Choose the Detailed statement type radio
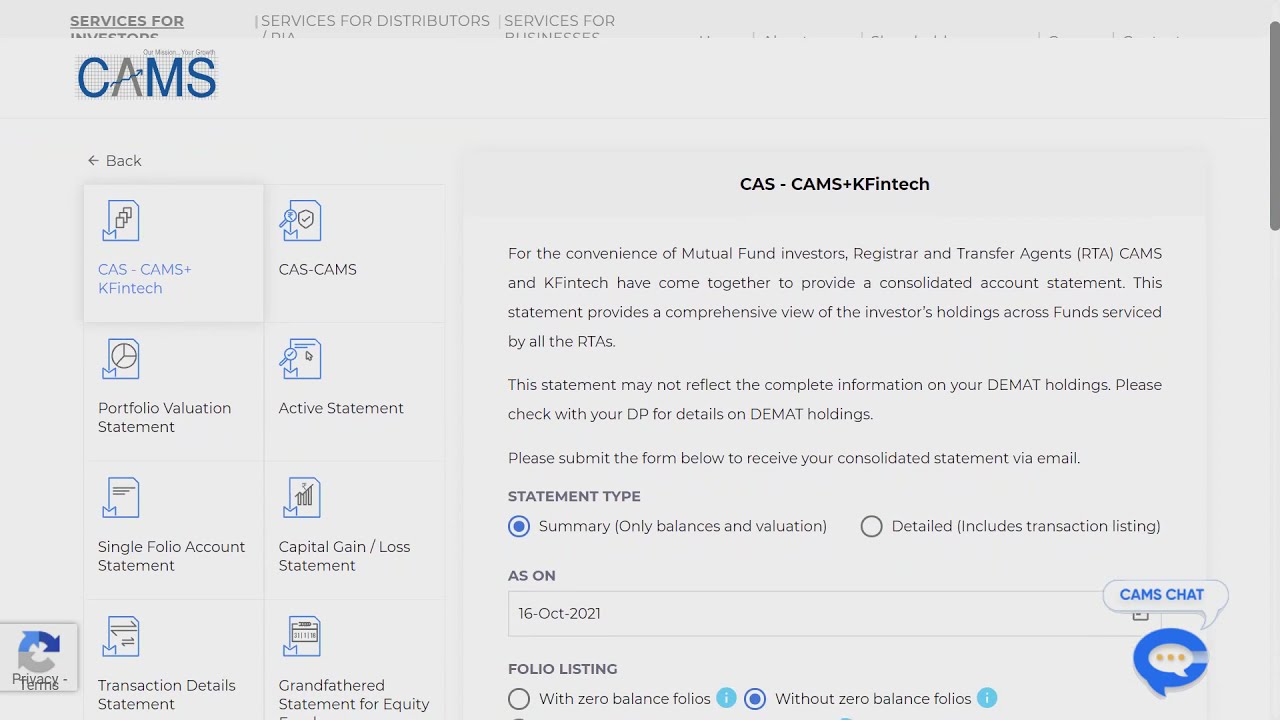Viewport: 1280px width, 720px height. (871, 526)
